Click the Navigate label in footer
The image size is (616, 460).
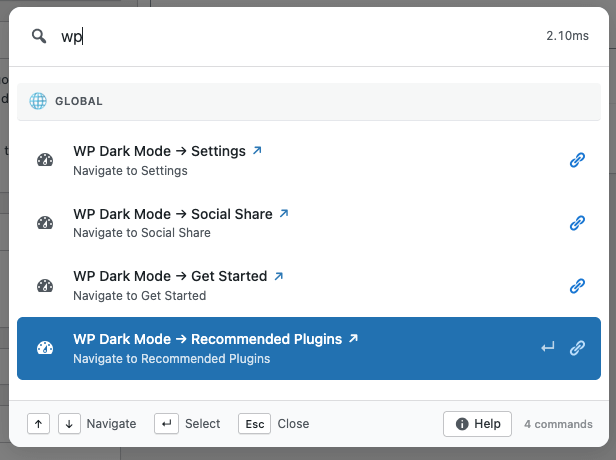click(111, 424)
